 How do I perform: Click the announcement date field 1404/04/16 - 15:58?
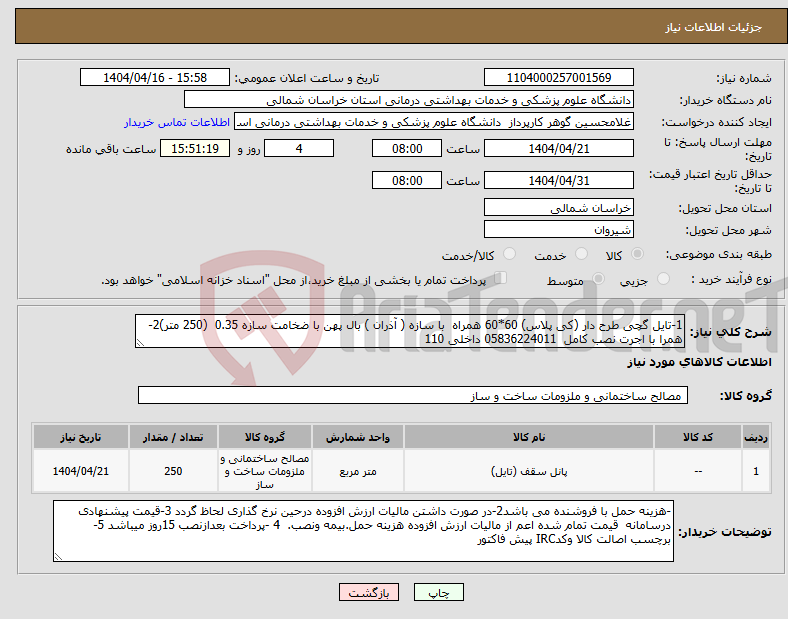coord(155,77)
